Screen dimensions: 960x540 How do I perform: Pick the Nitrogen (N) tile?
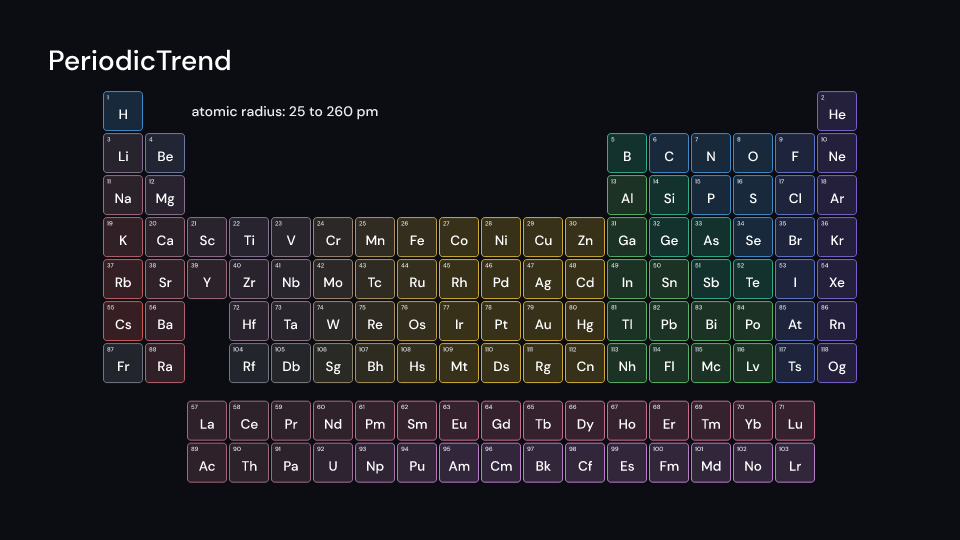pos(711,153)
